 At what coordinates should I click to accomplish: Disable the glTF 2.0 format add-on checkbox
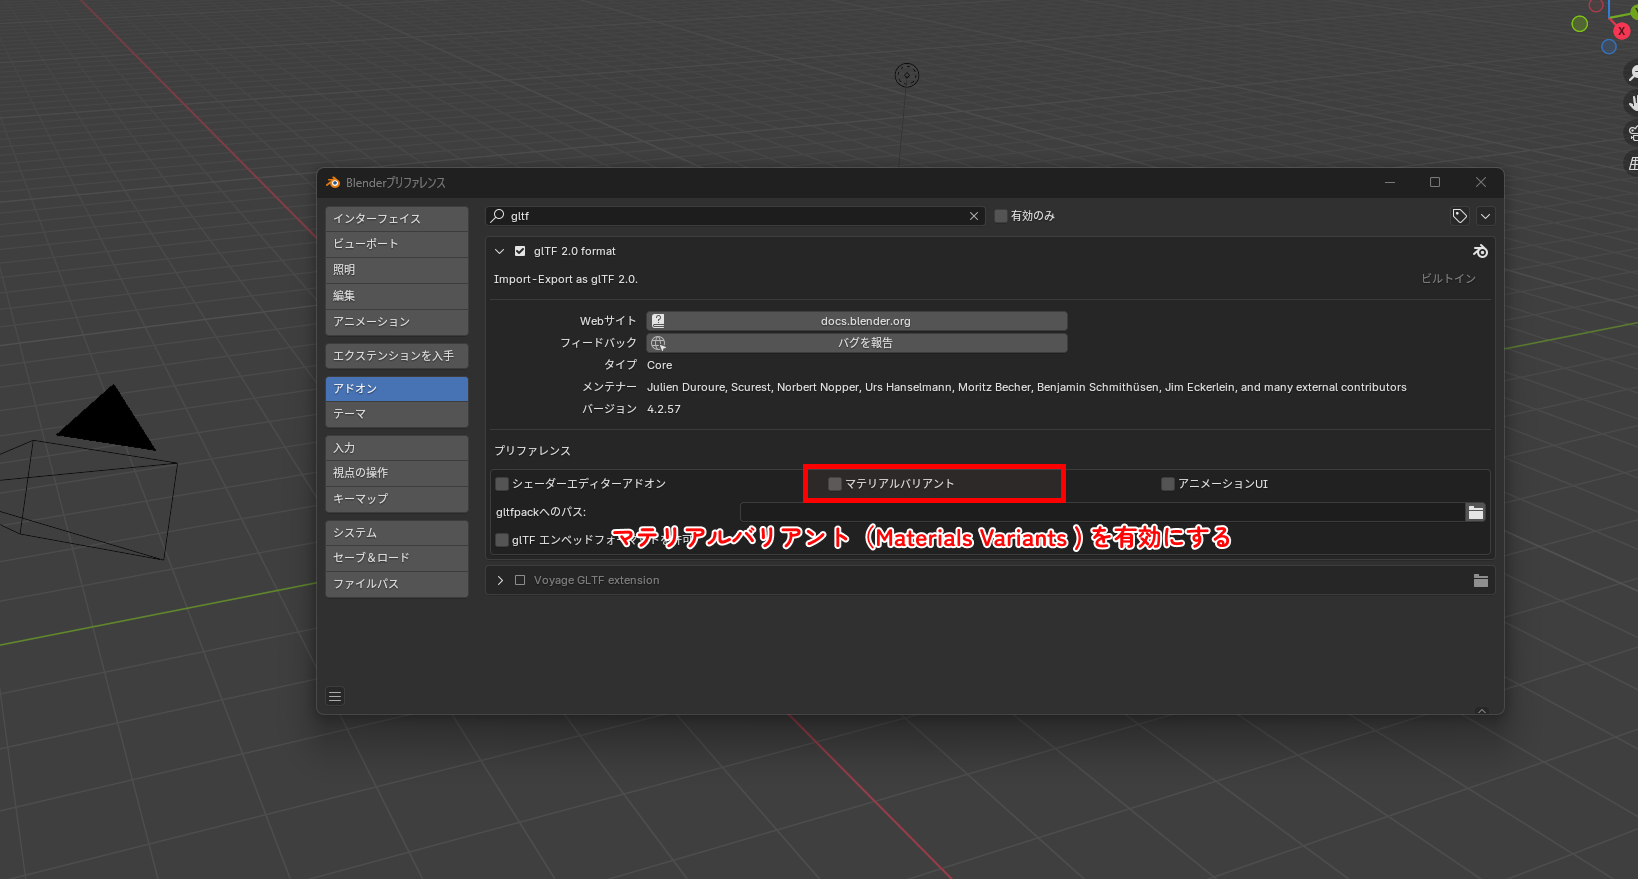pyautogui.click(x=520, y=252)
